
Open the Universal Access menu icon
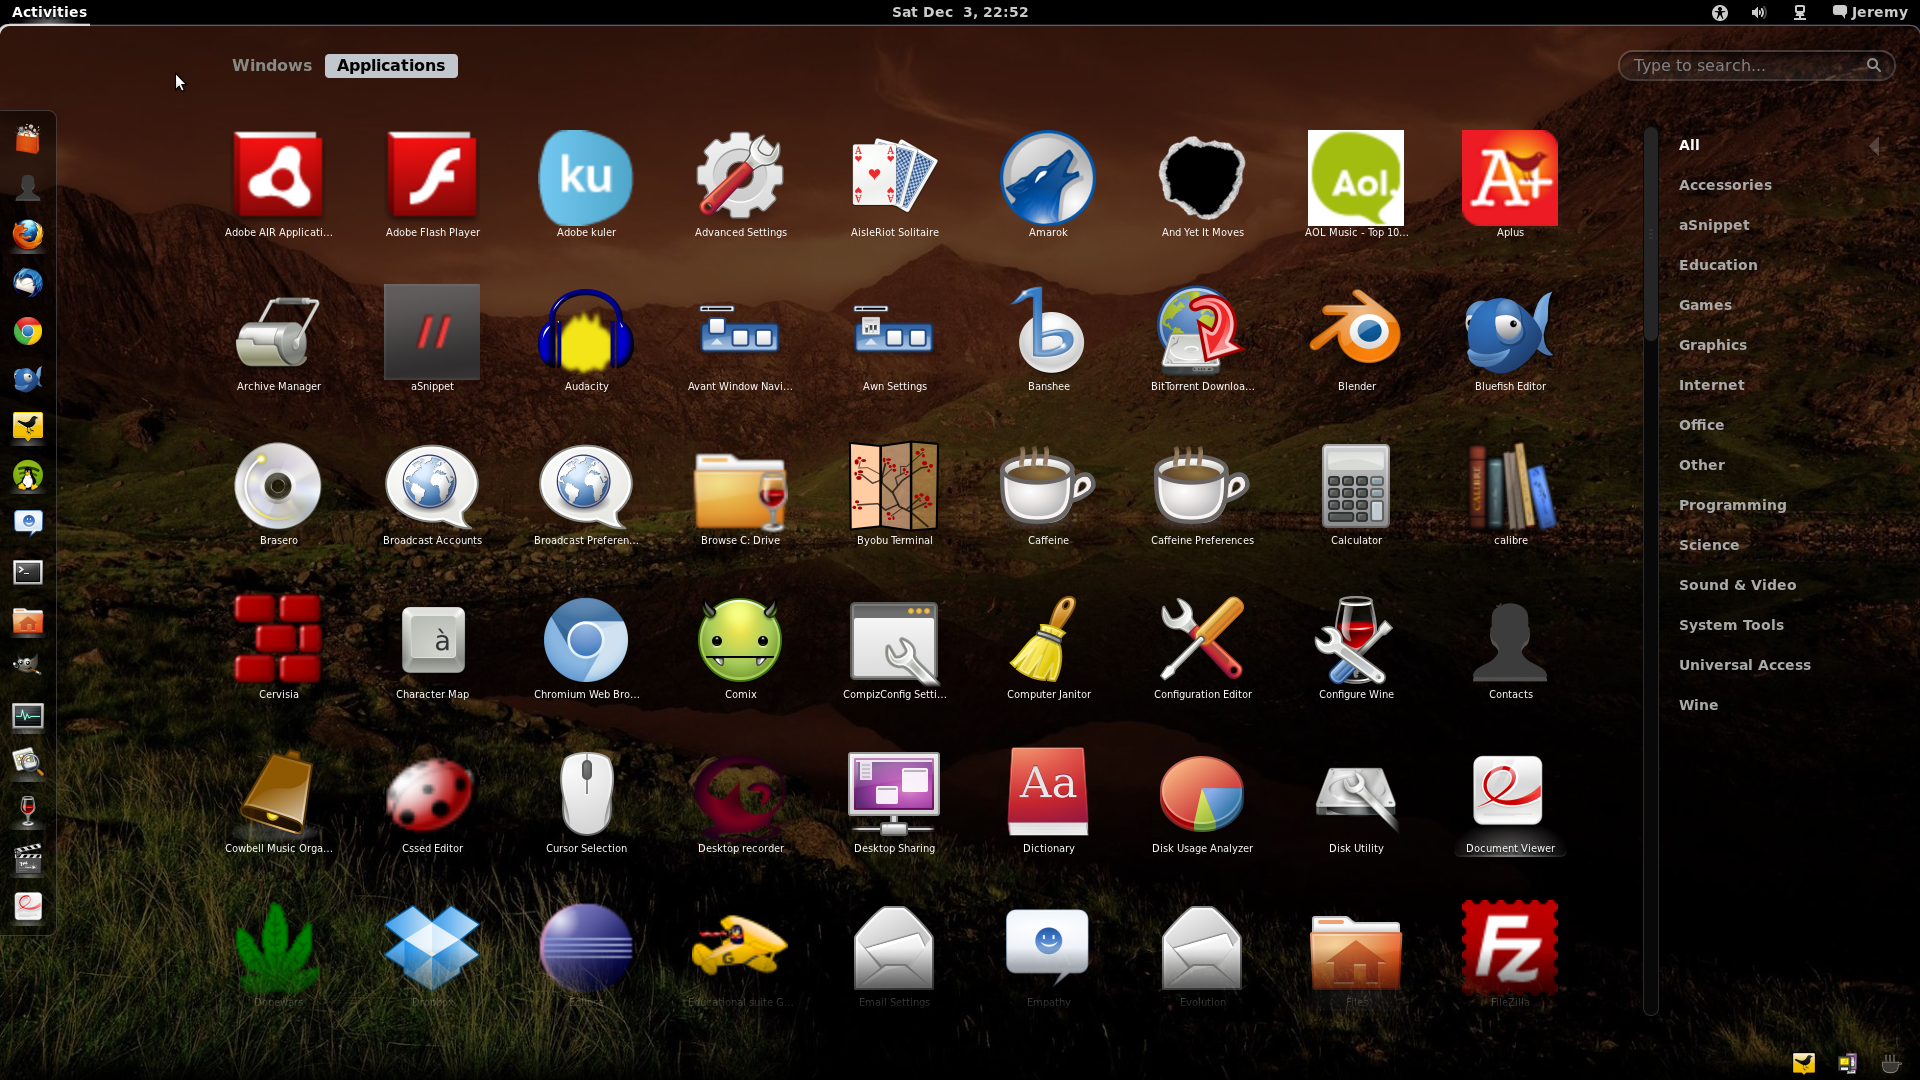coord(1720,12)
